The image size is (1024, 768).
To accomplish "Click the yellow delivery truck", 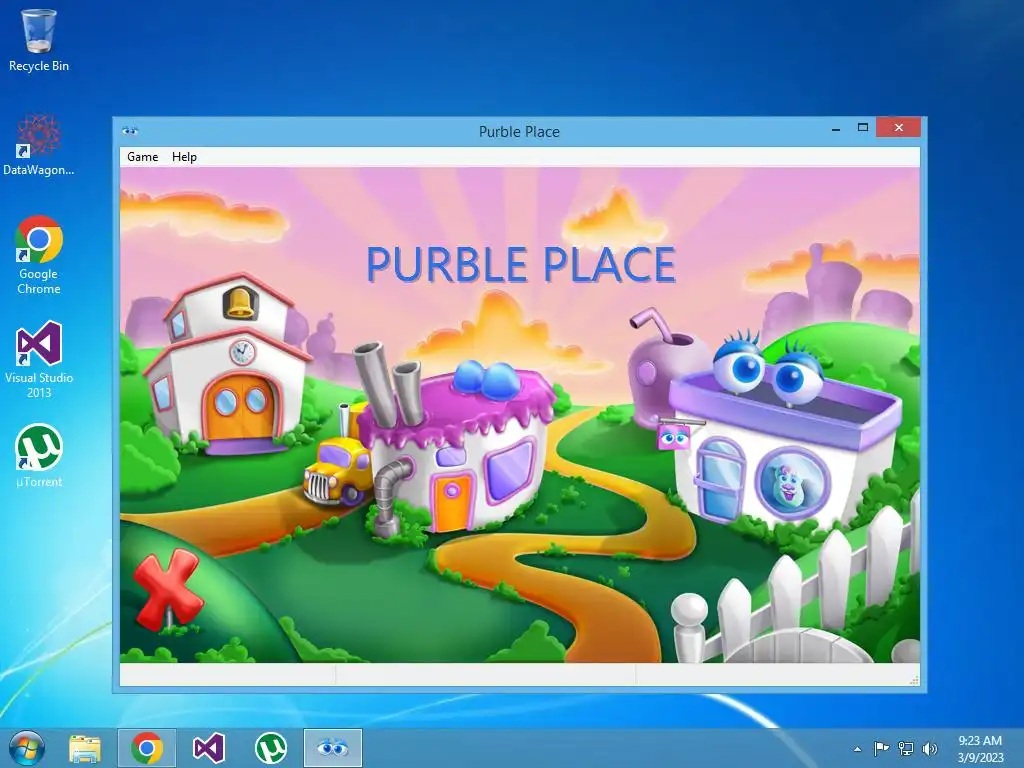I will [337, 472].
